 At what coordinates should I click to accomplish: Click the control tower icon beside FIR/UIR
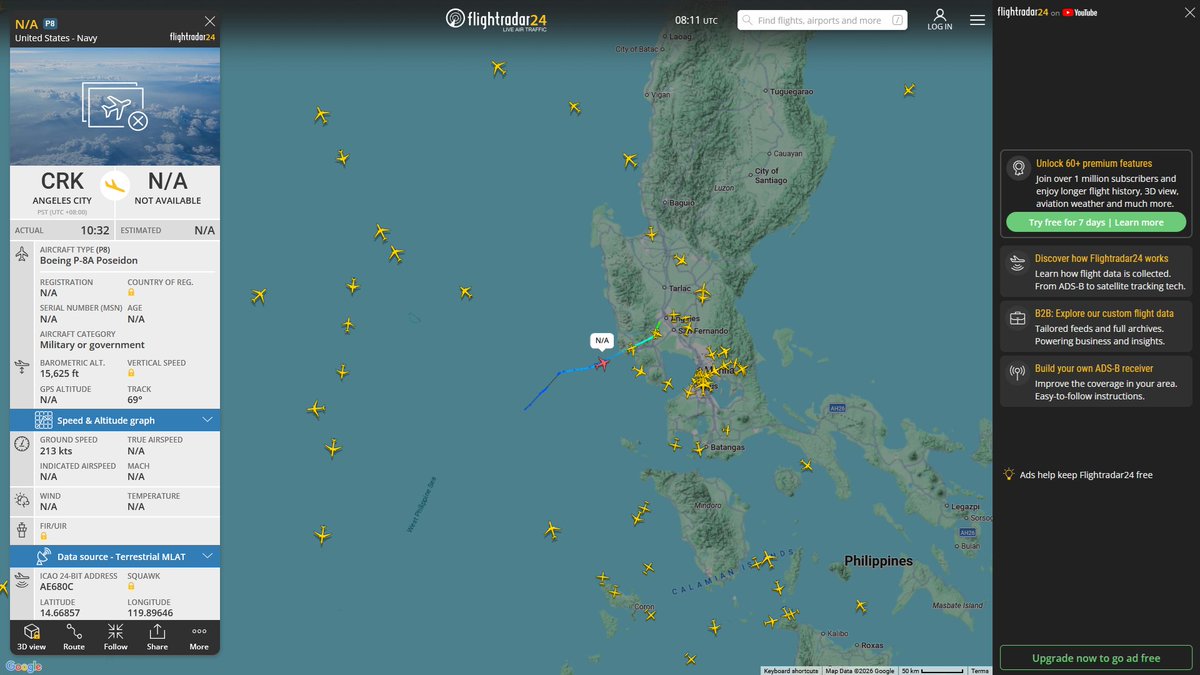click(x=22, y=530)
